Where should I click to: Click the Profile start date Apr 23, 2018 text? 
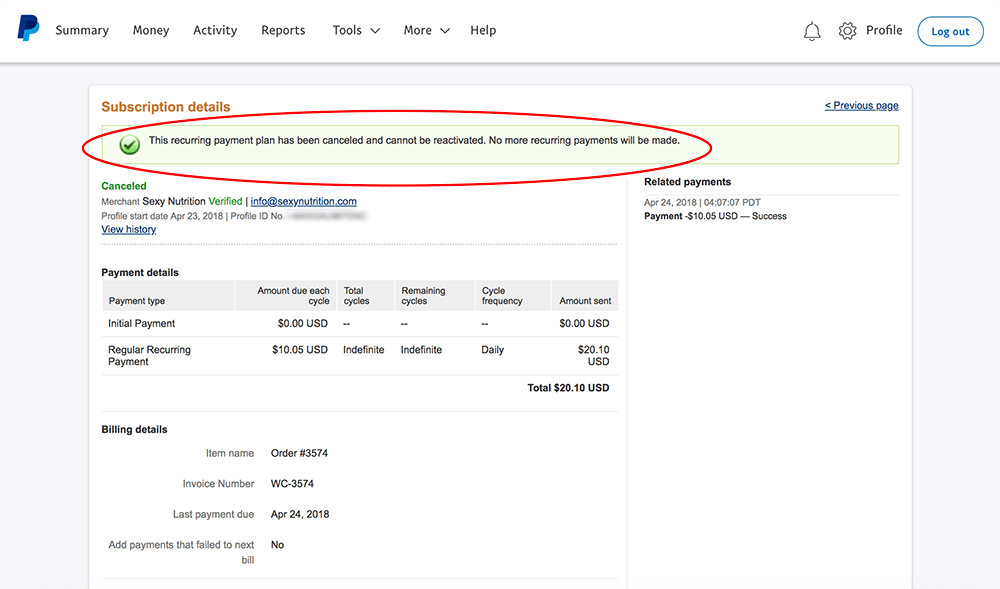pos(162,216)
